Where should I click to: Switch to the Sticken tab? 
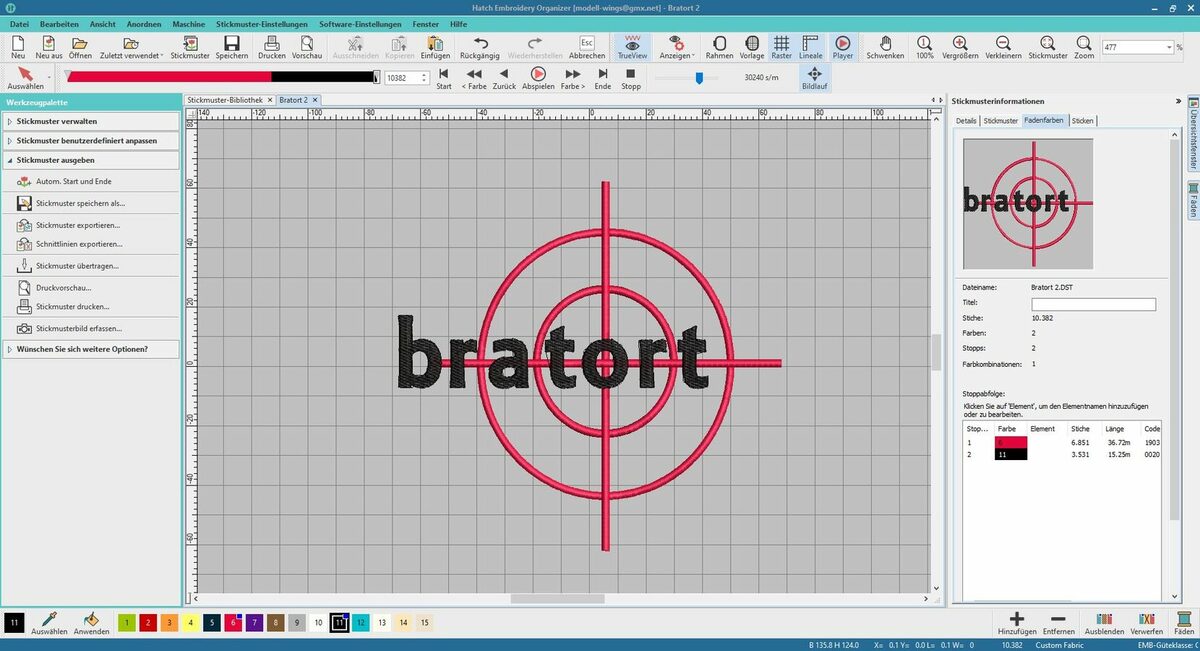[1083, 120]
